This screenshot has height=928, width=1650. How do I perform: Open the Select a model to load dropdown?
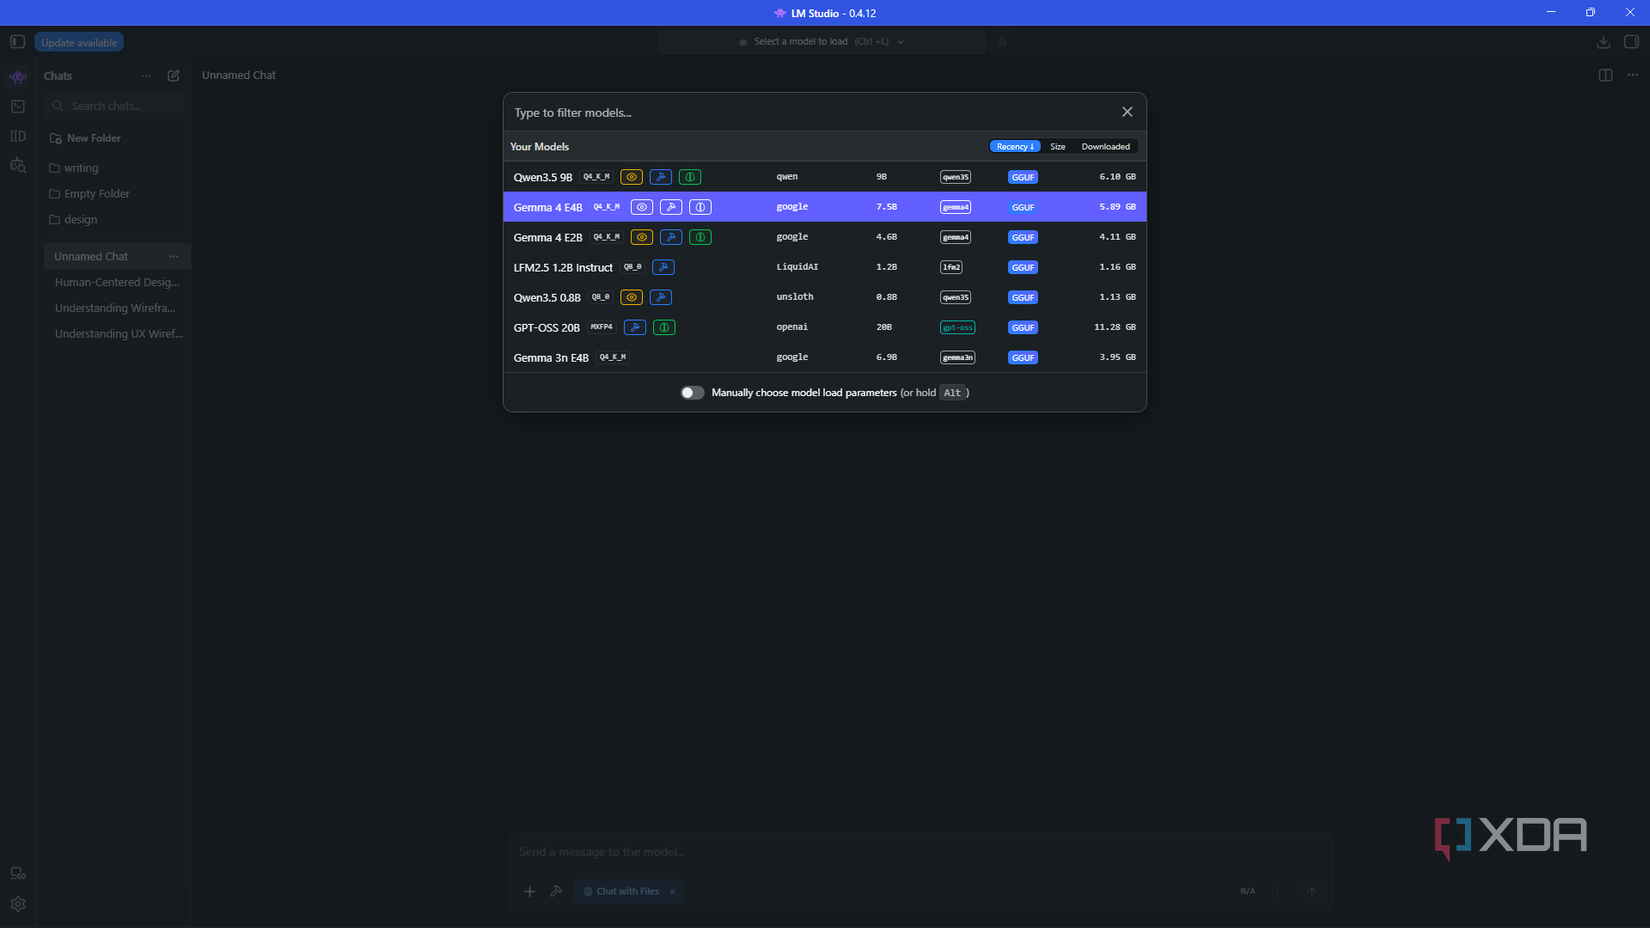point(822,42)
